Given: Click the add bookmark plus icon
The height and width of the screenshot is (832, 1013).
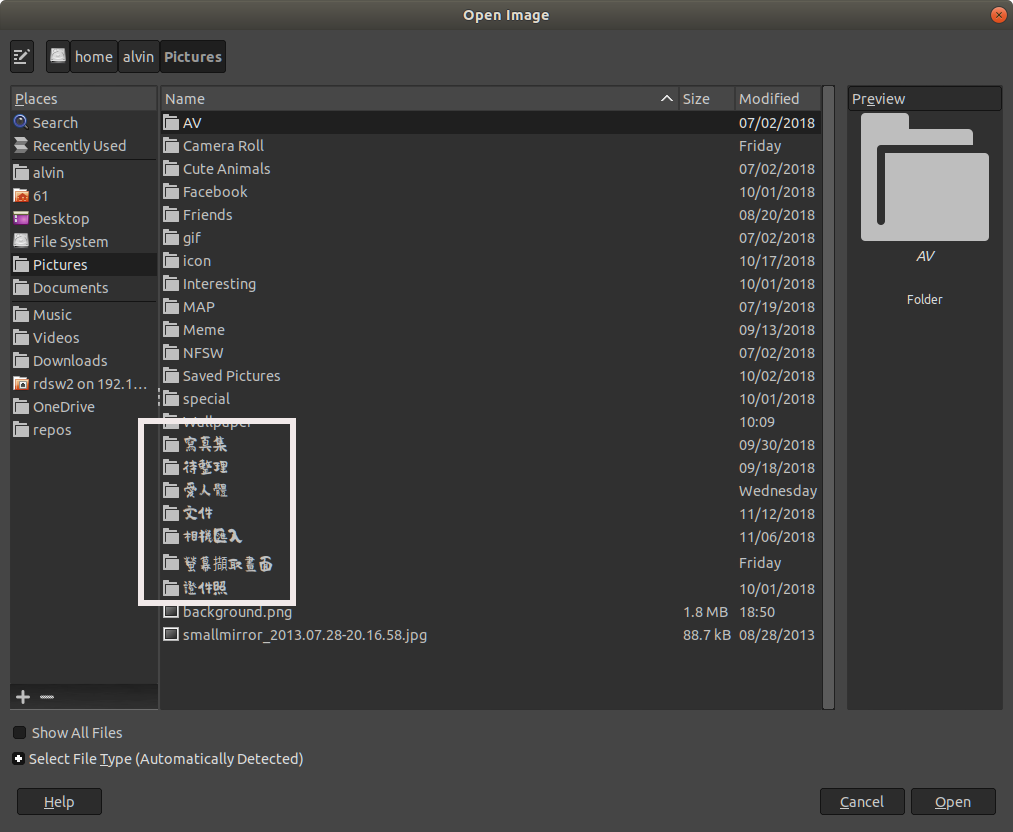Looking at the screenshot, I should pyautogui.click(x=23, y=697).
